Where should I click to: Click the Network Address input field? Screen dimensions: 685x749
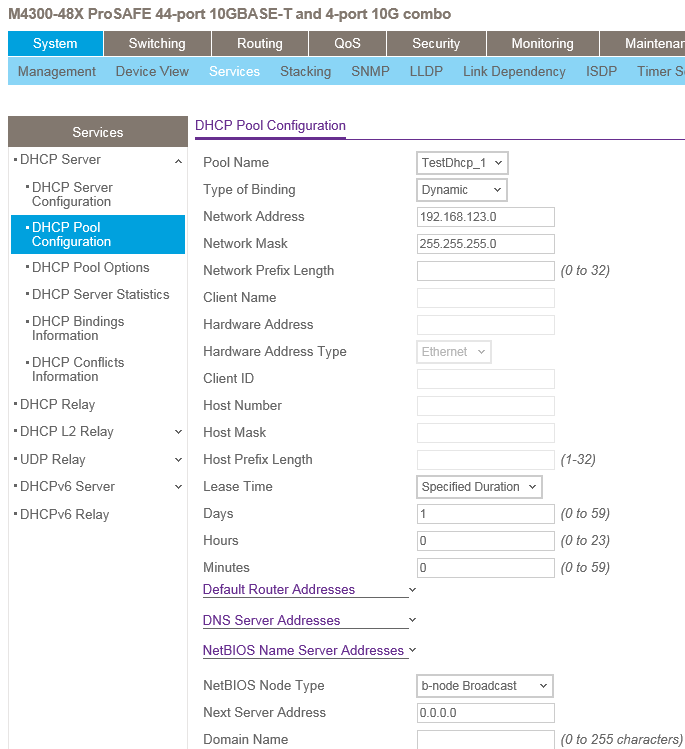click(485, 217)
